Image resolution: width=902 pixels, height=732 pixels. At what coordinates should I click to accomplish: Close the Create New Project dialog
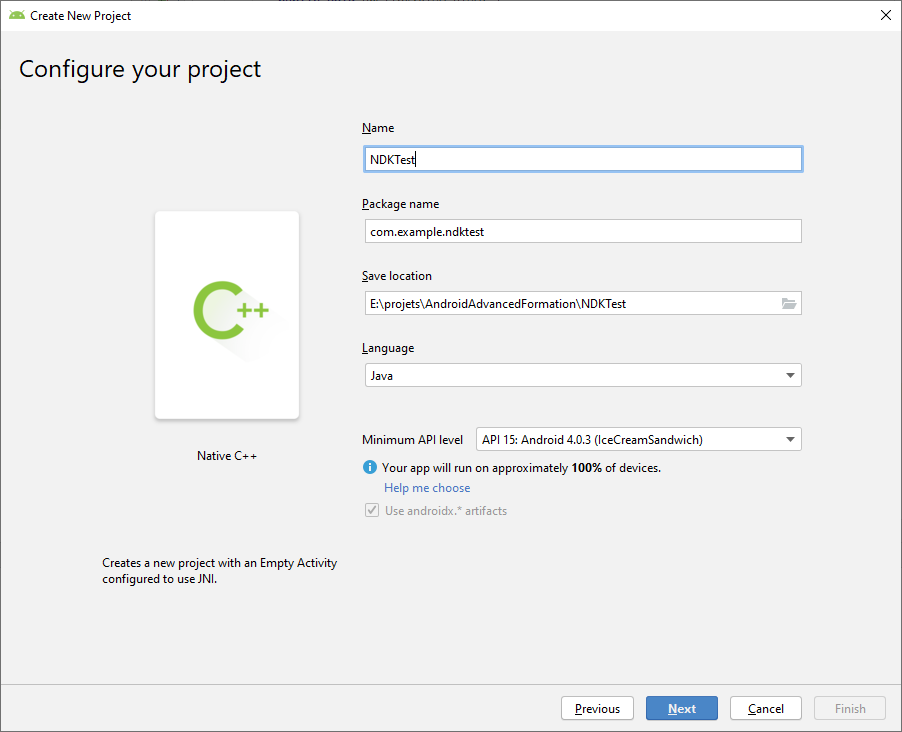(885, 15)
